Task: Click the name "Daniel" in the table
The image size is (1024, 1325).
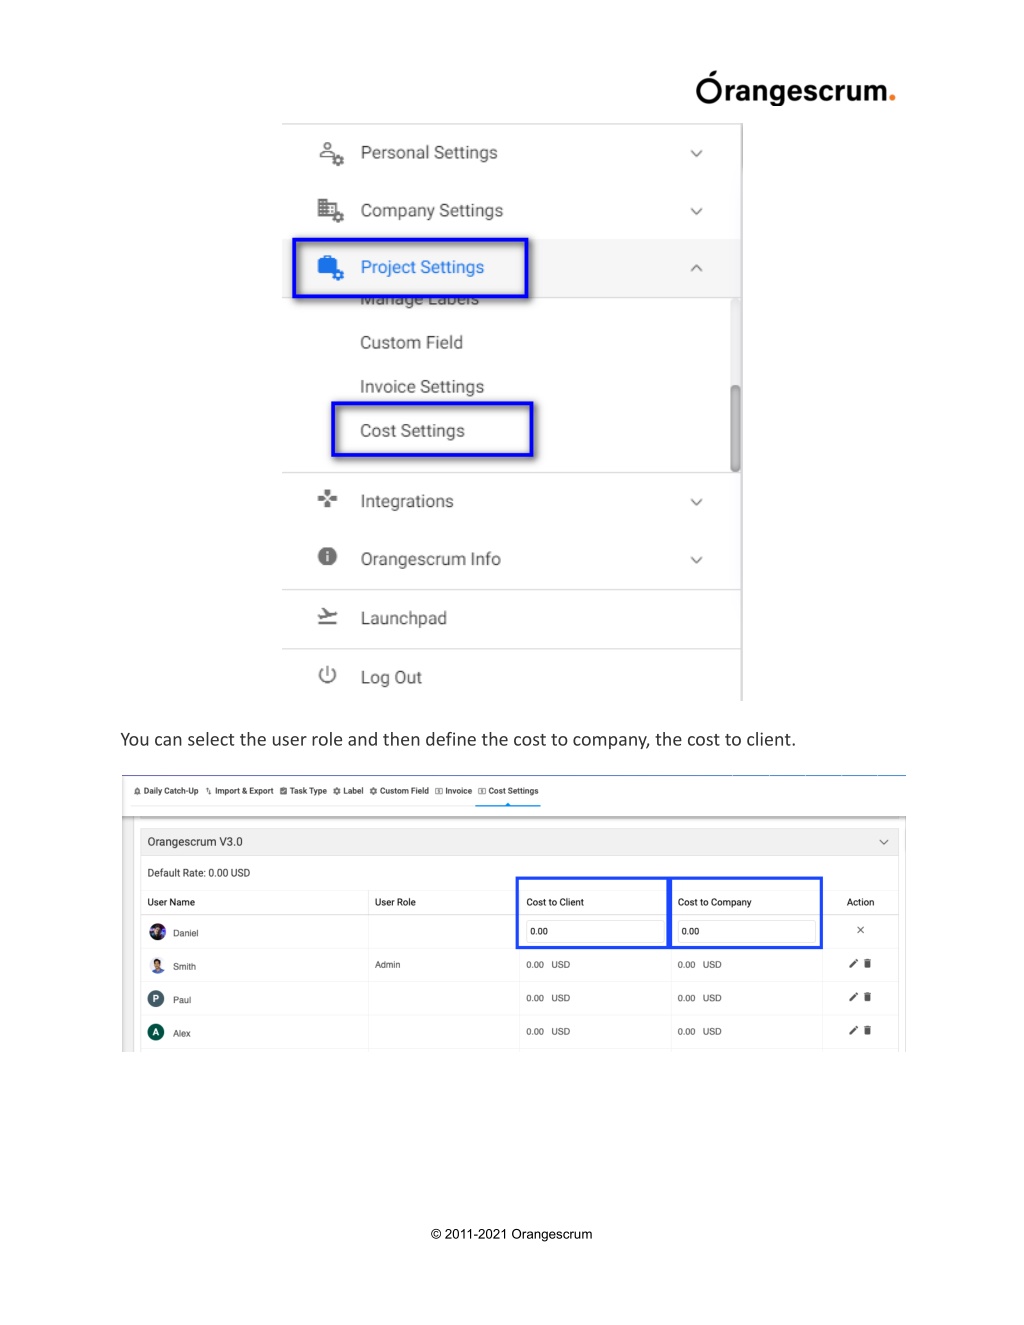Action: coord(186,933)
